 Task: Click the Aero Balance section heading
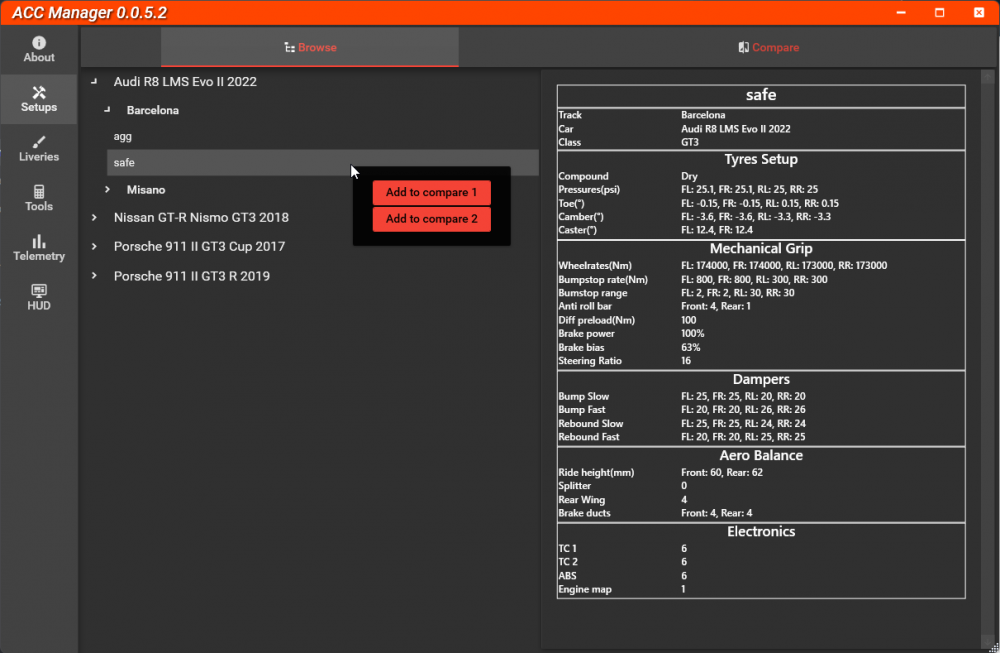[x=761, y=455]
